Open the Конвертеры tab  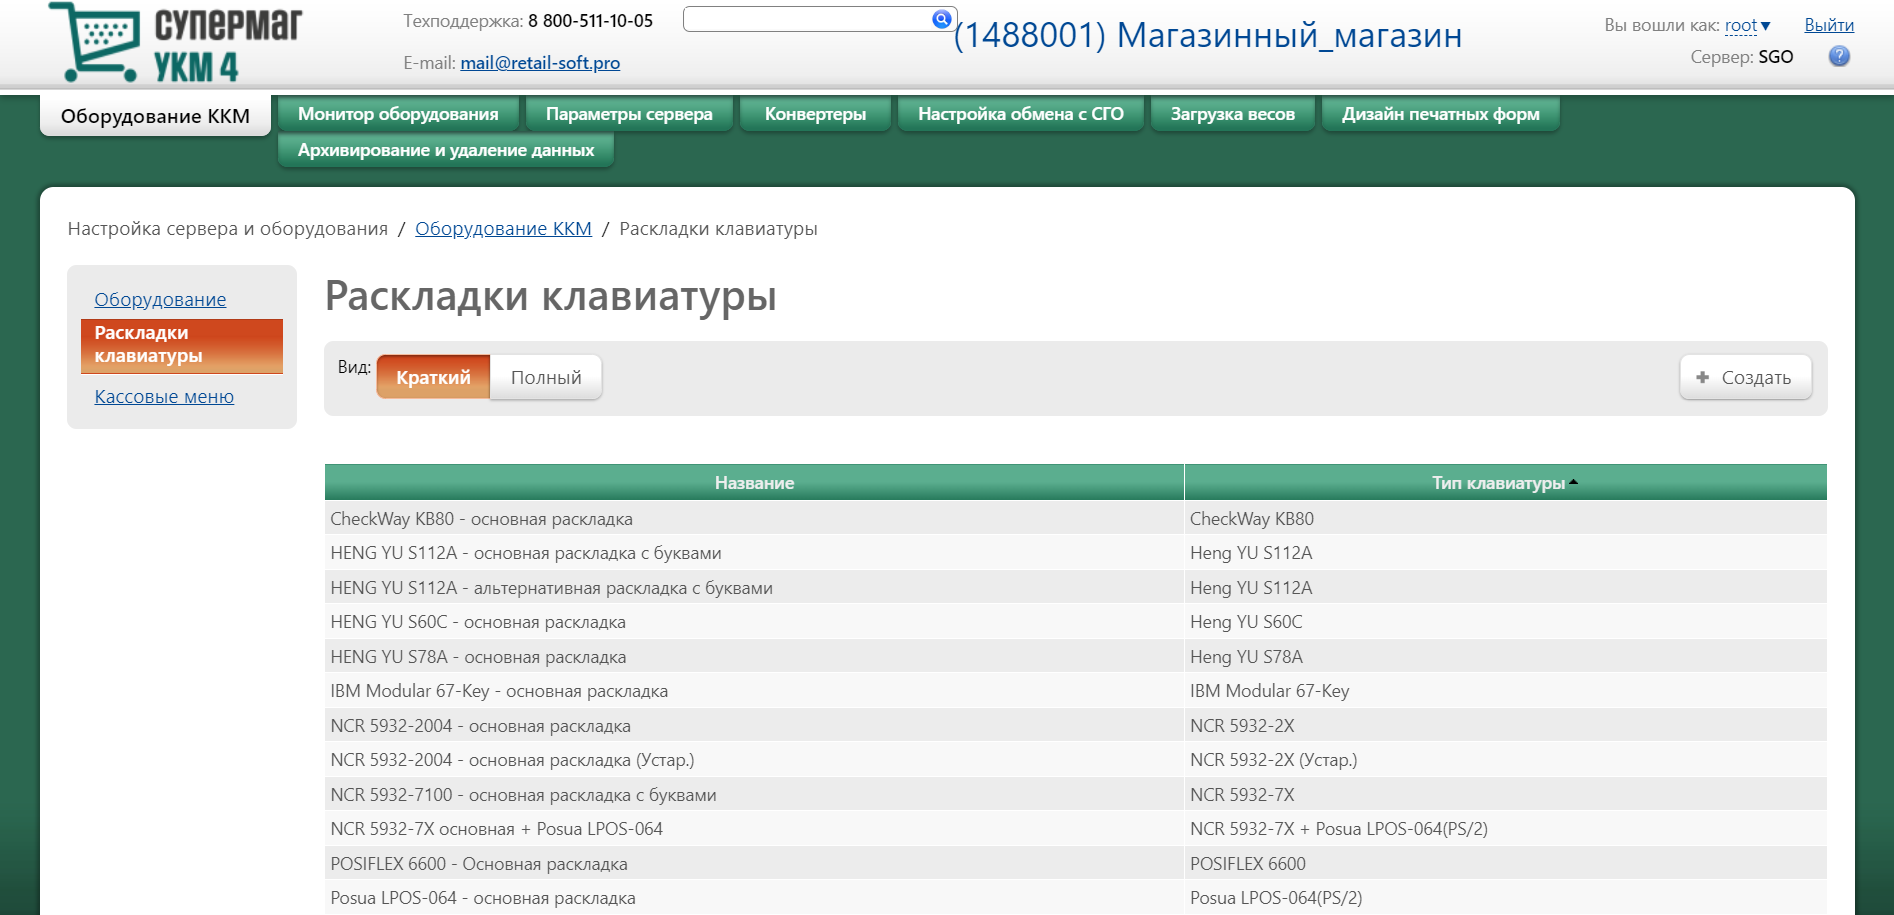[x=815, y=114]
